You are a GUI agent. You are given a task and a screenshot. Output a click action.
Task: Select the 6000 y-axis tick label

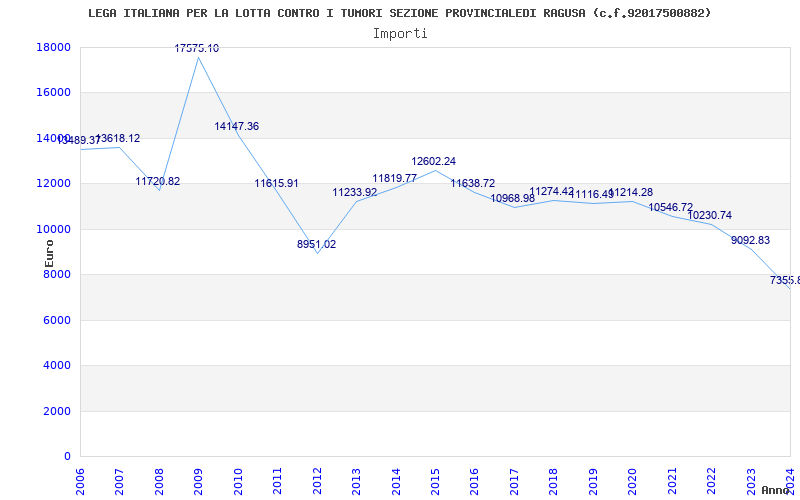[x=56, y=320]
